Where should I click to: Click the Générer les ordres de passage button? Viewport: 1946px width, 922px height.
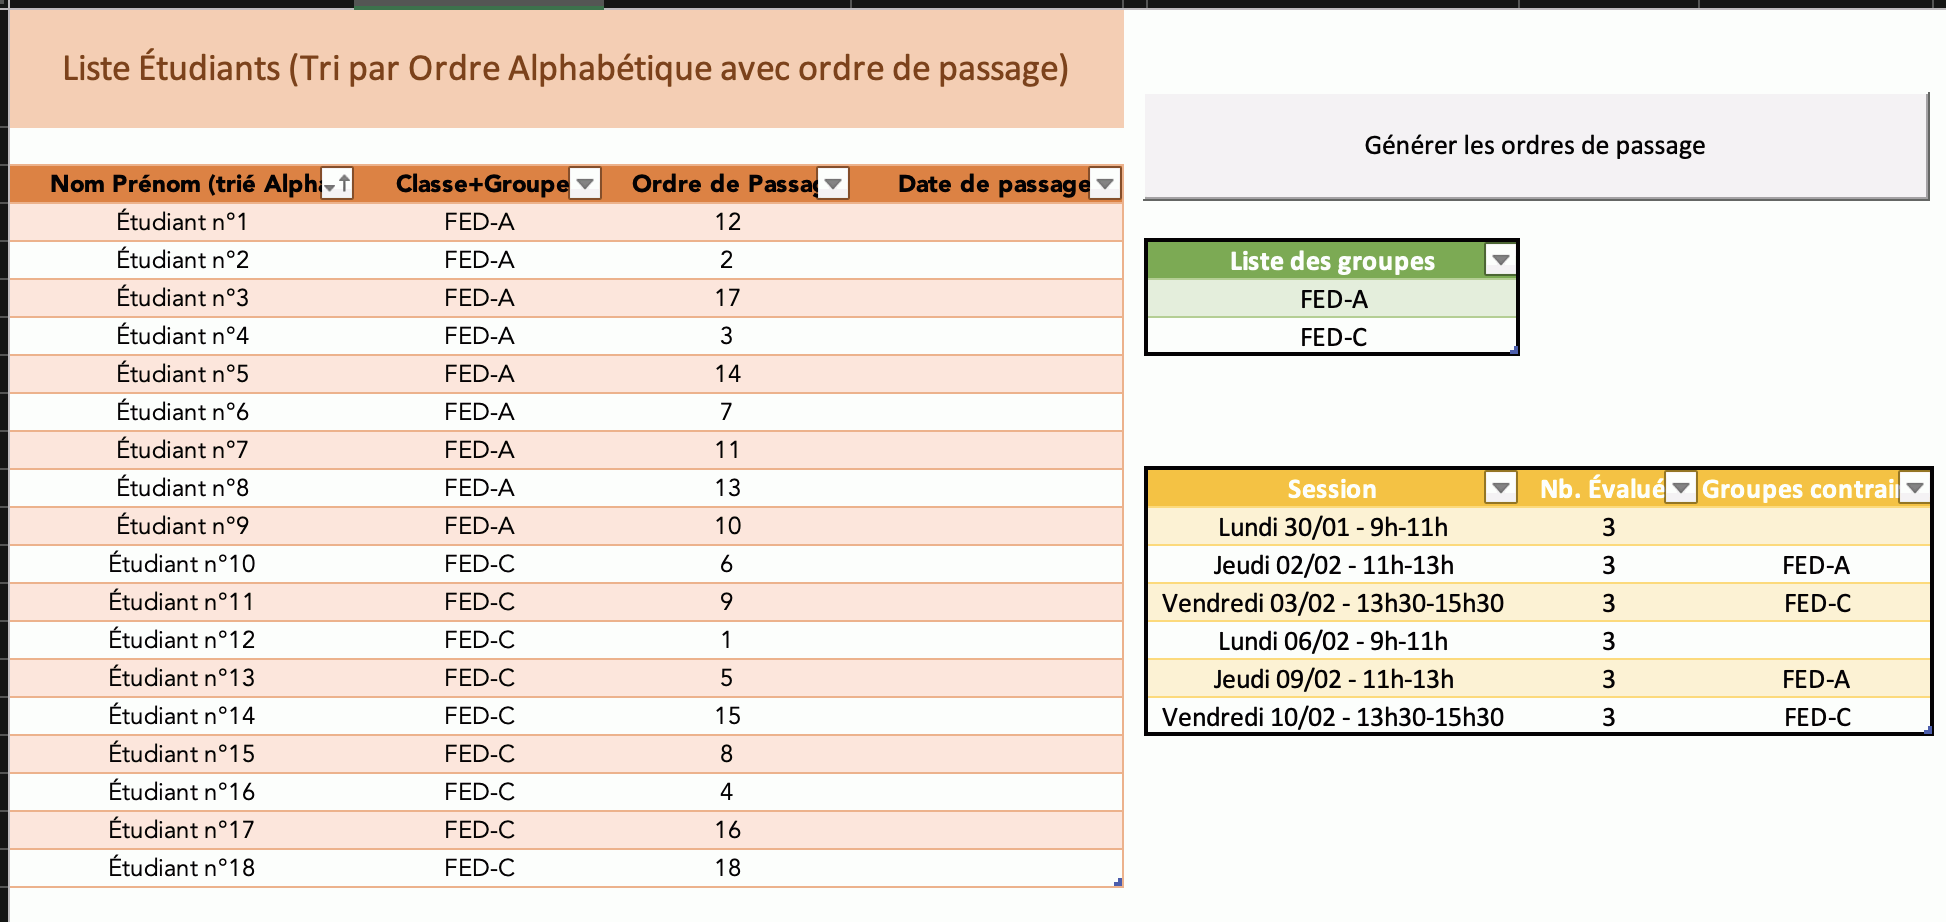1535,146
